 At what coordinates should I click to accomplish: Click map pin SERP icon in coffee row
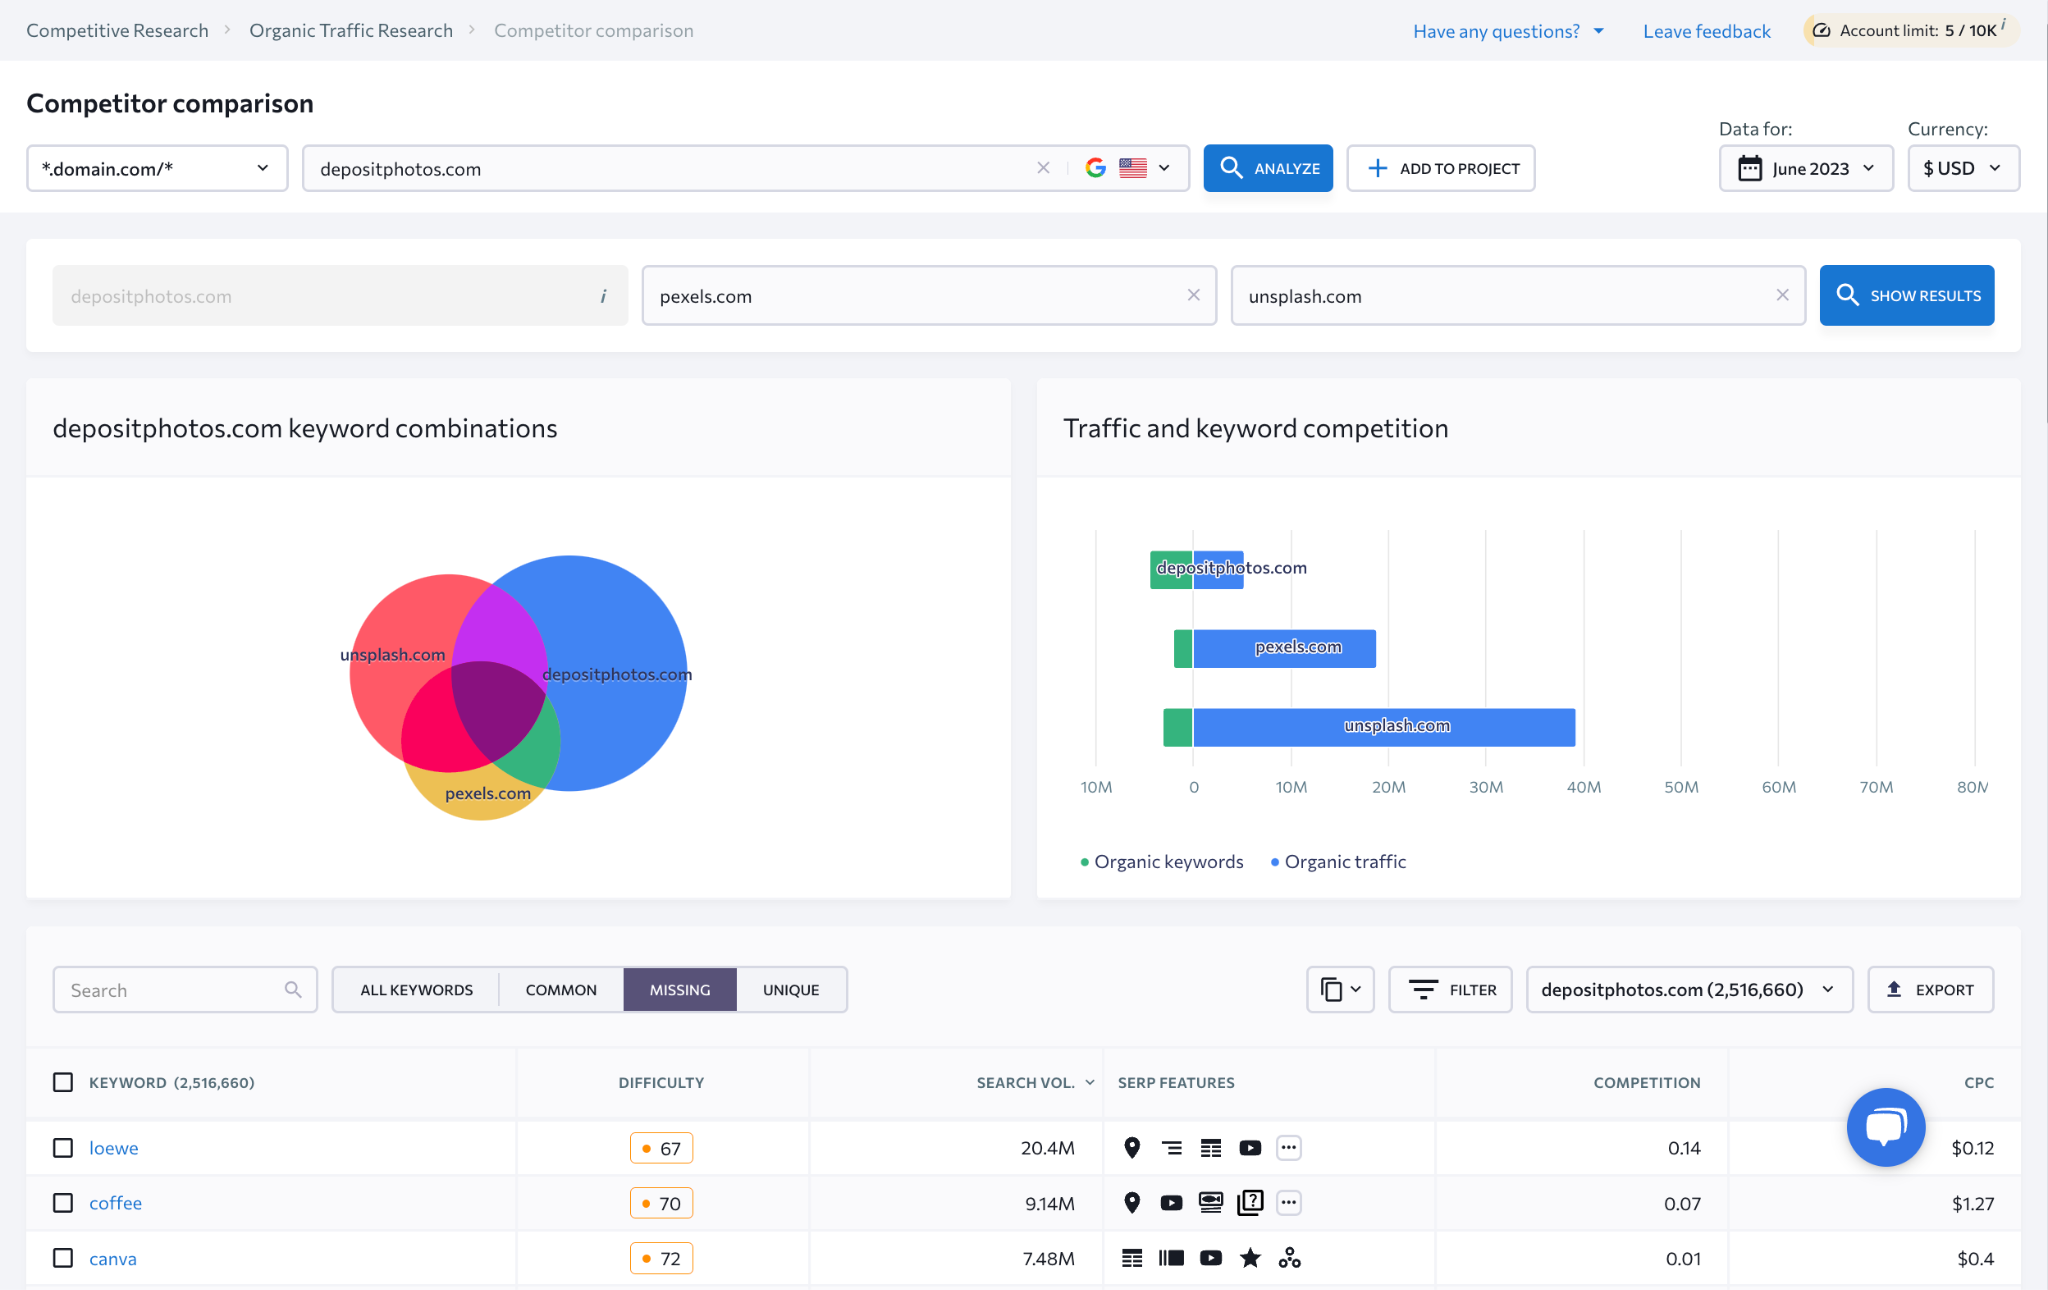(x=1132, y=1203)
